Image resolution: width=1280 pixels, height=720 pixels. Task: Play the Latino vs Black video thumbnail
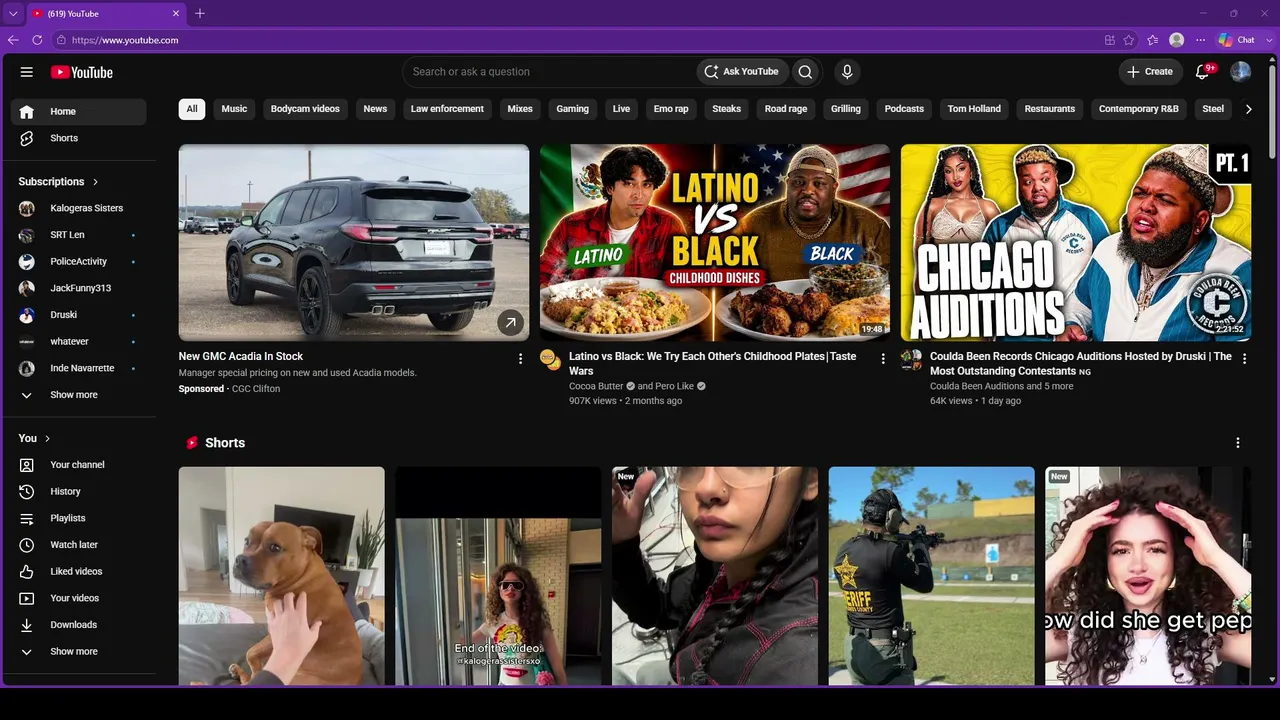tap(715, 243)
